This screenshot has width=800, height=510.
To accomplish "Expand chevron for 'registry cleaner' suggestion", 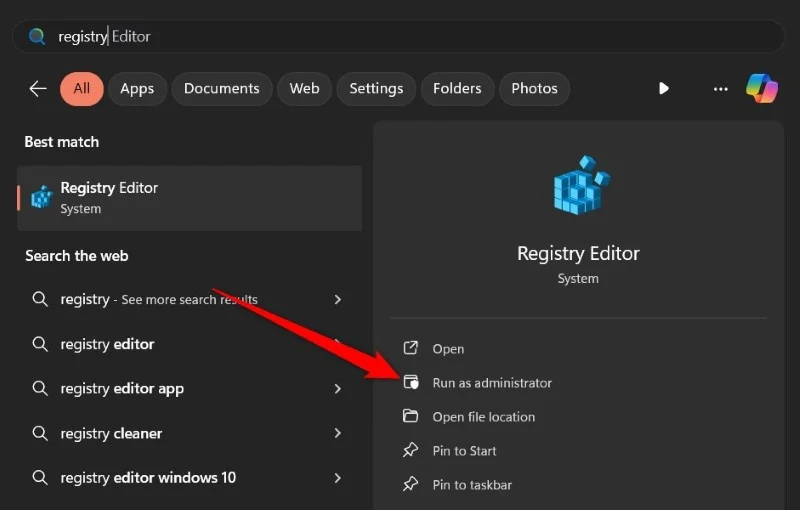I will [x=337, y=434].
